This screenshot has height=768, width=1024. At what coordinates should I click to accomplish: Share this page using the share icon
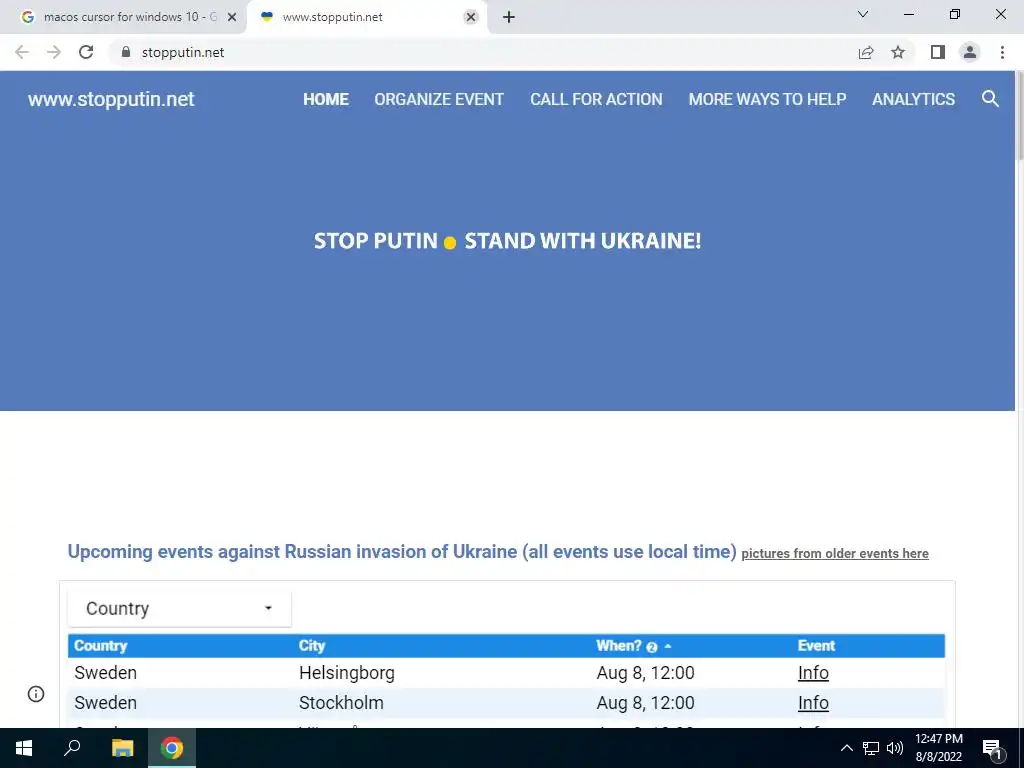click(866, 52)
